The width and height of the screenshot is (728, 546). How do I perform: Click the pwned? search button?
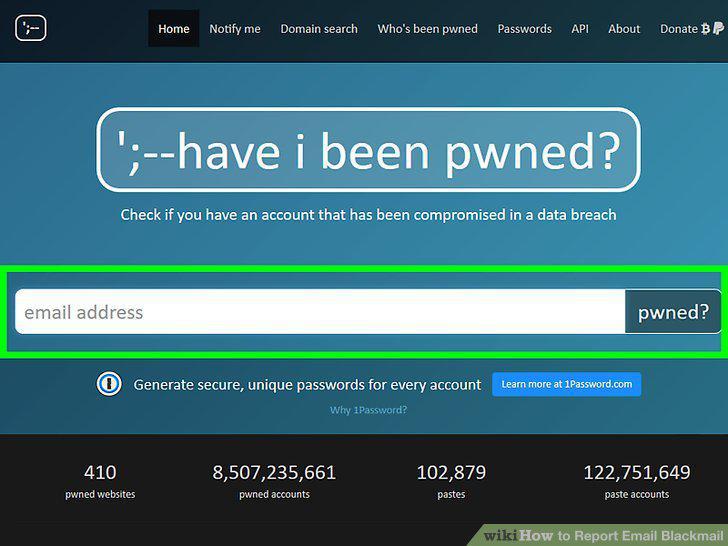click(x=673, y=312)
